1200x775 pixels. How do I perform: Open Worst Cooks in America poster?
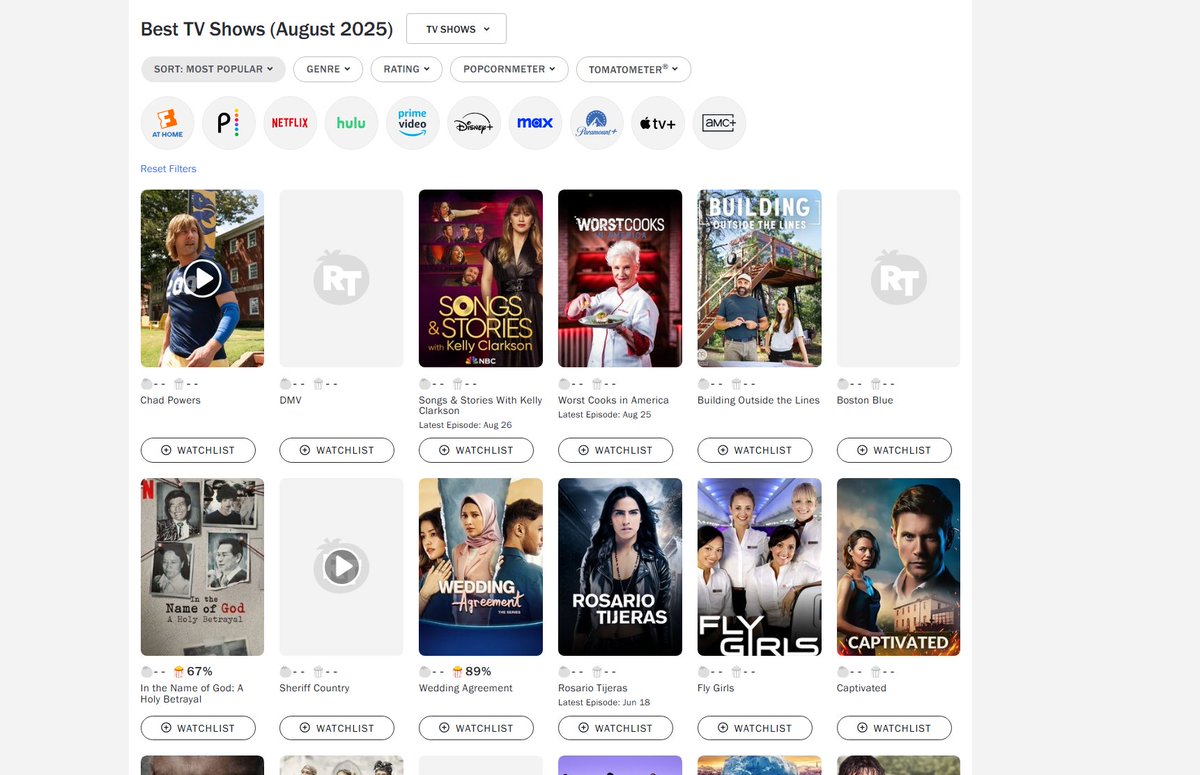coord(620,278)
